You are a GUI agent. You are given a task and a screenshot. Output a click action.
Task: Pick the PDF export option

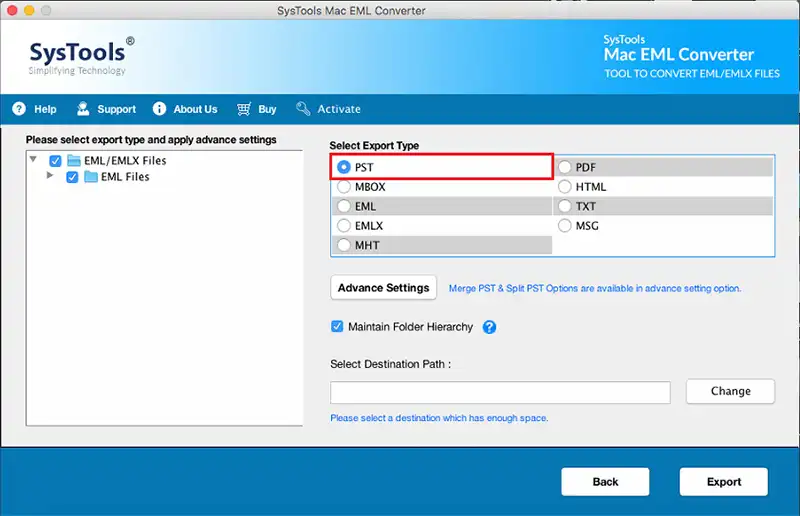click(564, 167)
